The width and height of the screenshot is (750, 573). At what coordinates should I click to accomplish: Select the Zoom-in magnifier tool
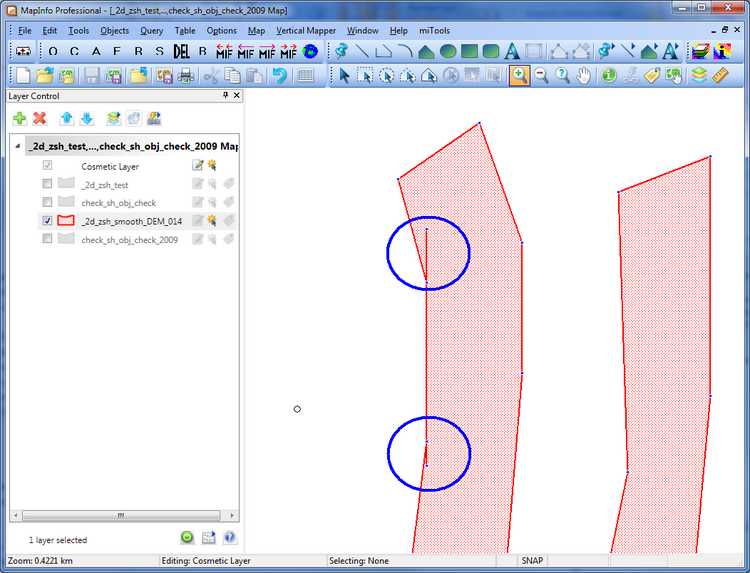519,76
